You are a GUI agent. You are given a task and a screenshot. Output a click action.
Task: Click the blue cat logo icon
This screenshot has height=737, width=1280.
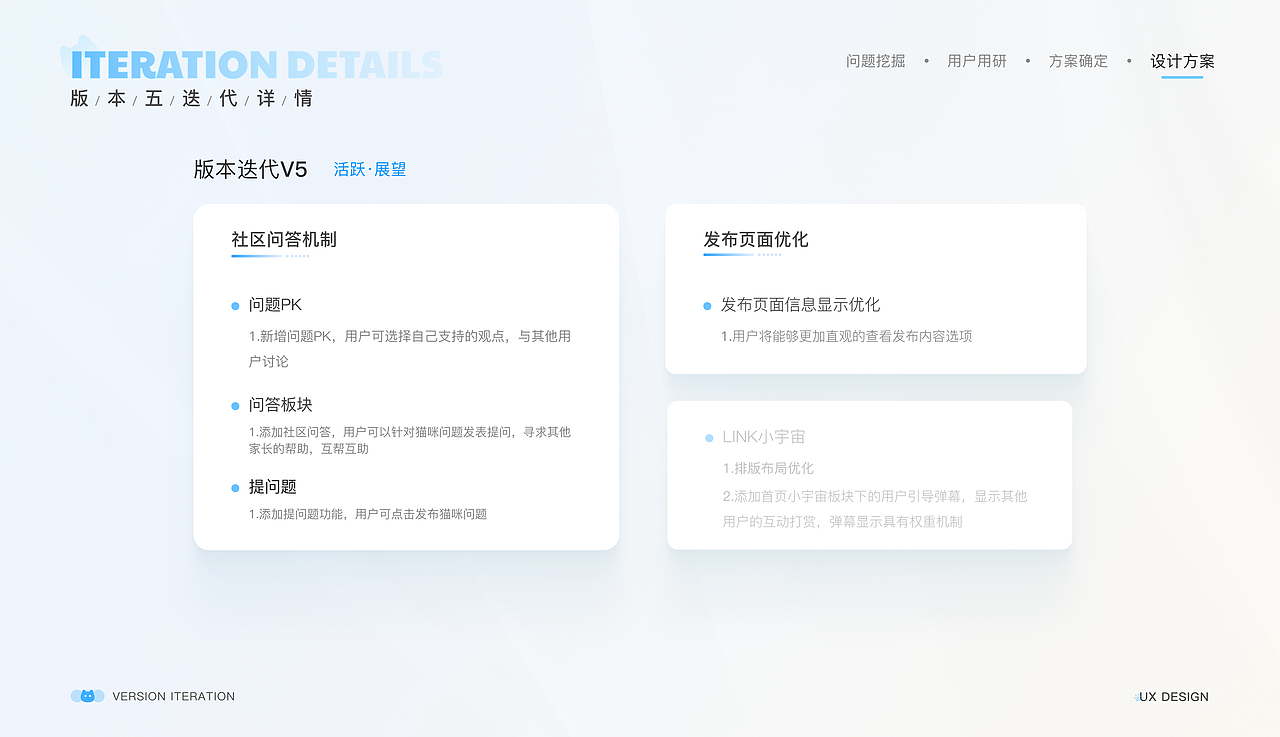(87, 696)
